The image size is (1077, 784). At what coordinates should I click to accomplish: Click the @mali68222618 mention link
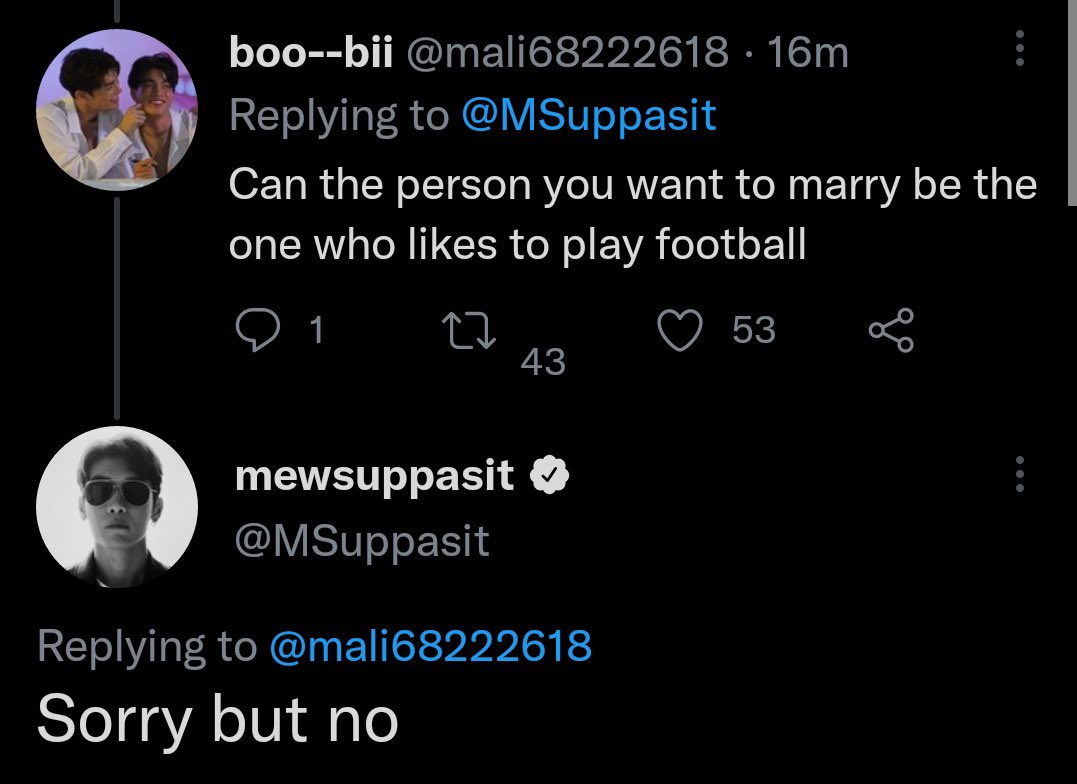(431, 646)
